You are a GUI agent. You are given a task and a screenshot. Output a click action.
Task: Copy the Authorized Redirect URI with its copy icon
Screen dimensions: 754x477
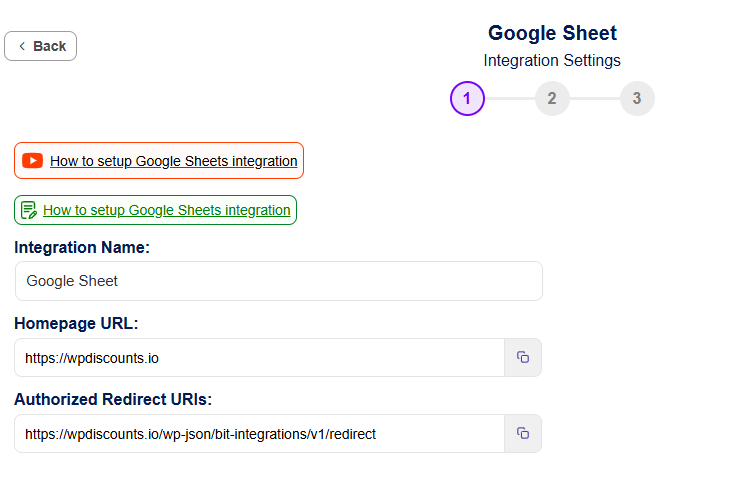coord(523,433)
